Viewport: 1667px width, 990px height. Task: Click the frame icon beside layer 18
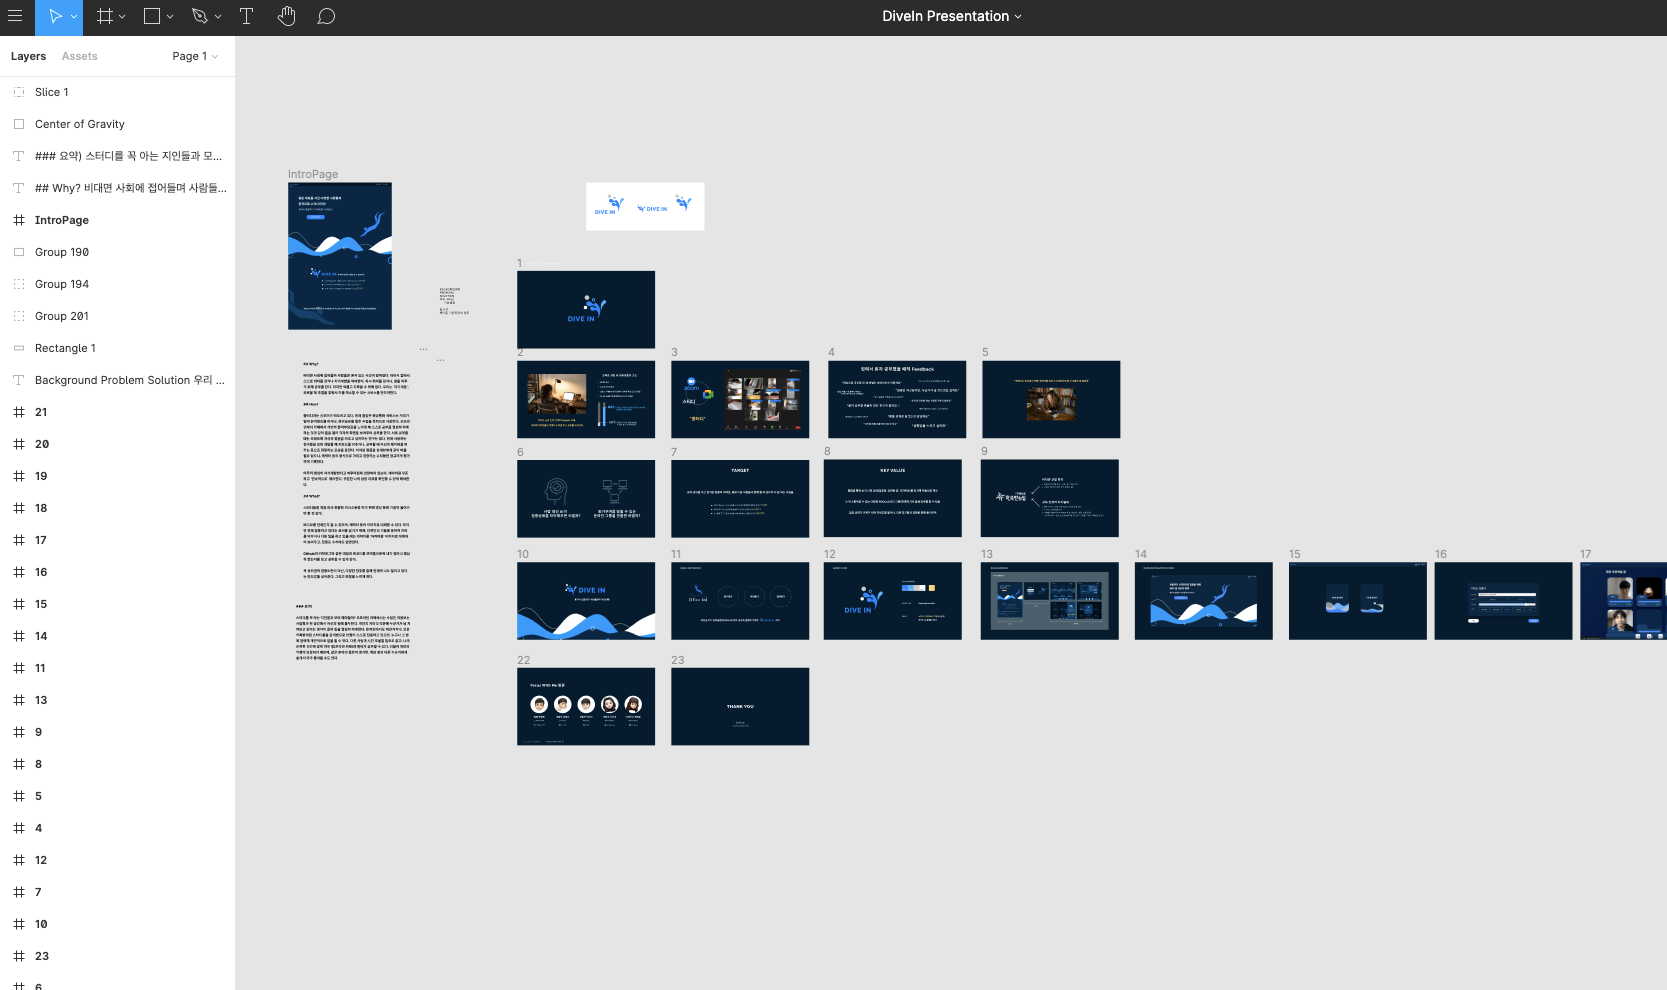18,508
